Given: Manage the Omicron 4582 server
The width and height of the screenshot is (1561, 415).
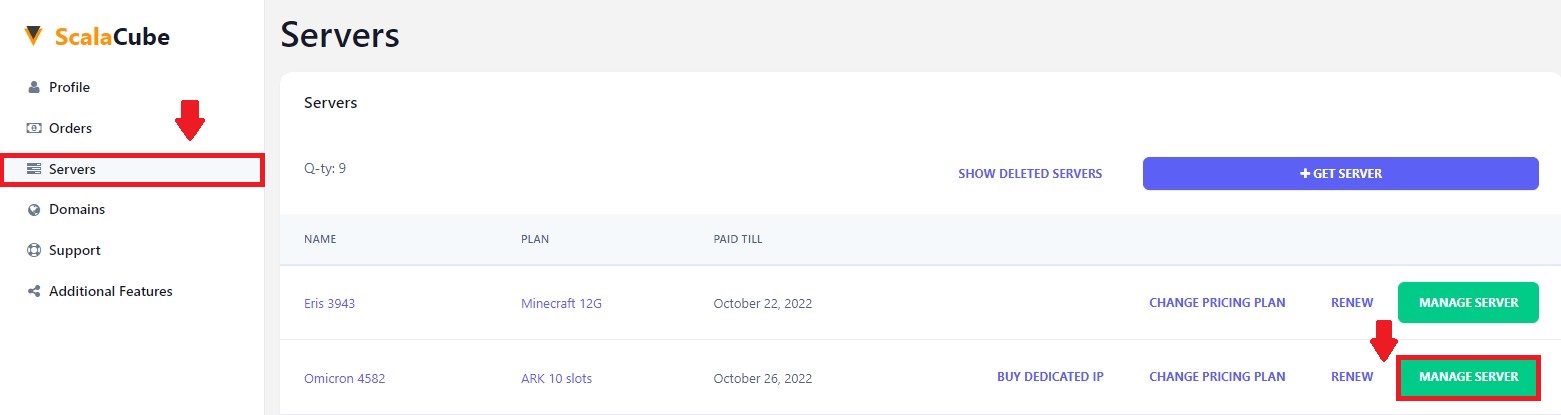Looking at the screenshot, I should click(1467, 377).
